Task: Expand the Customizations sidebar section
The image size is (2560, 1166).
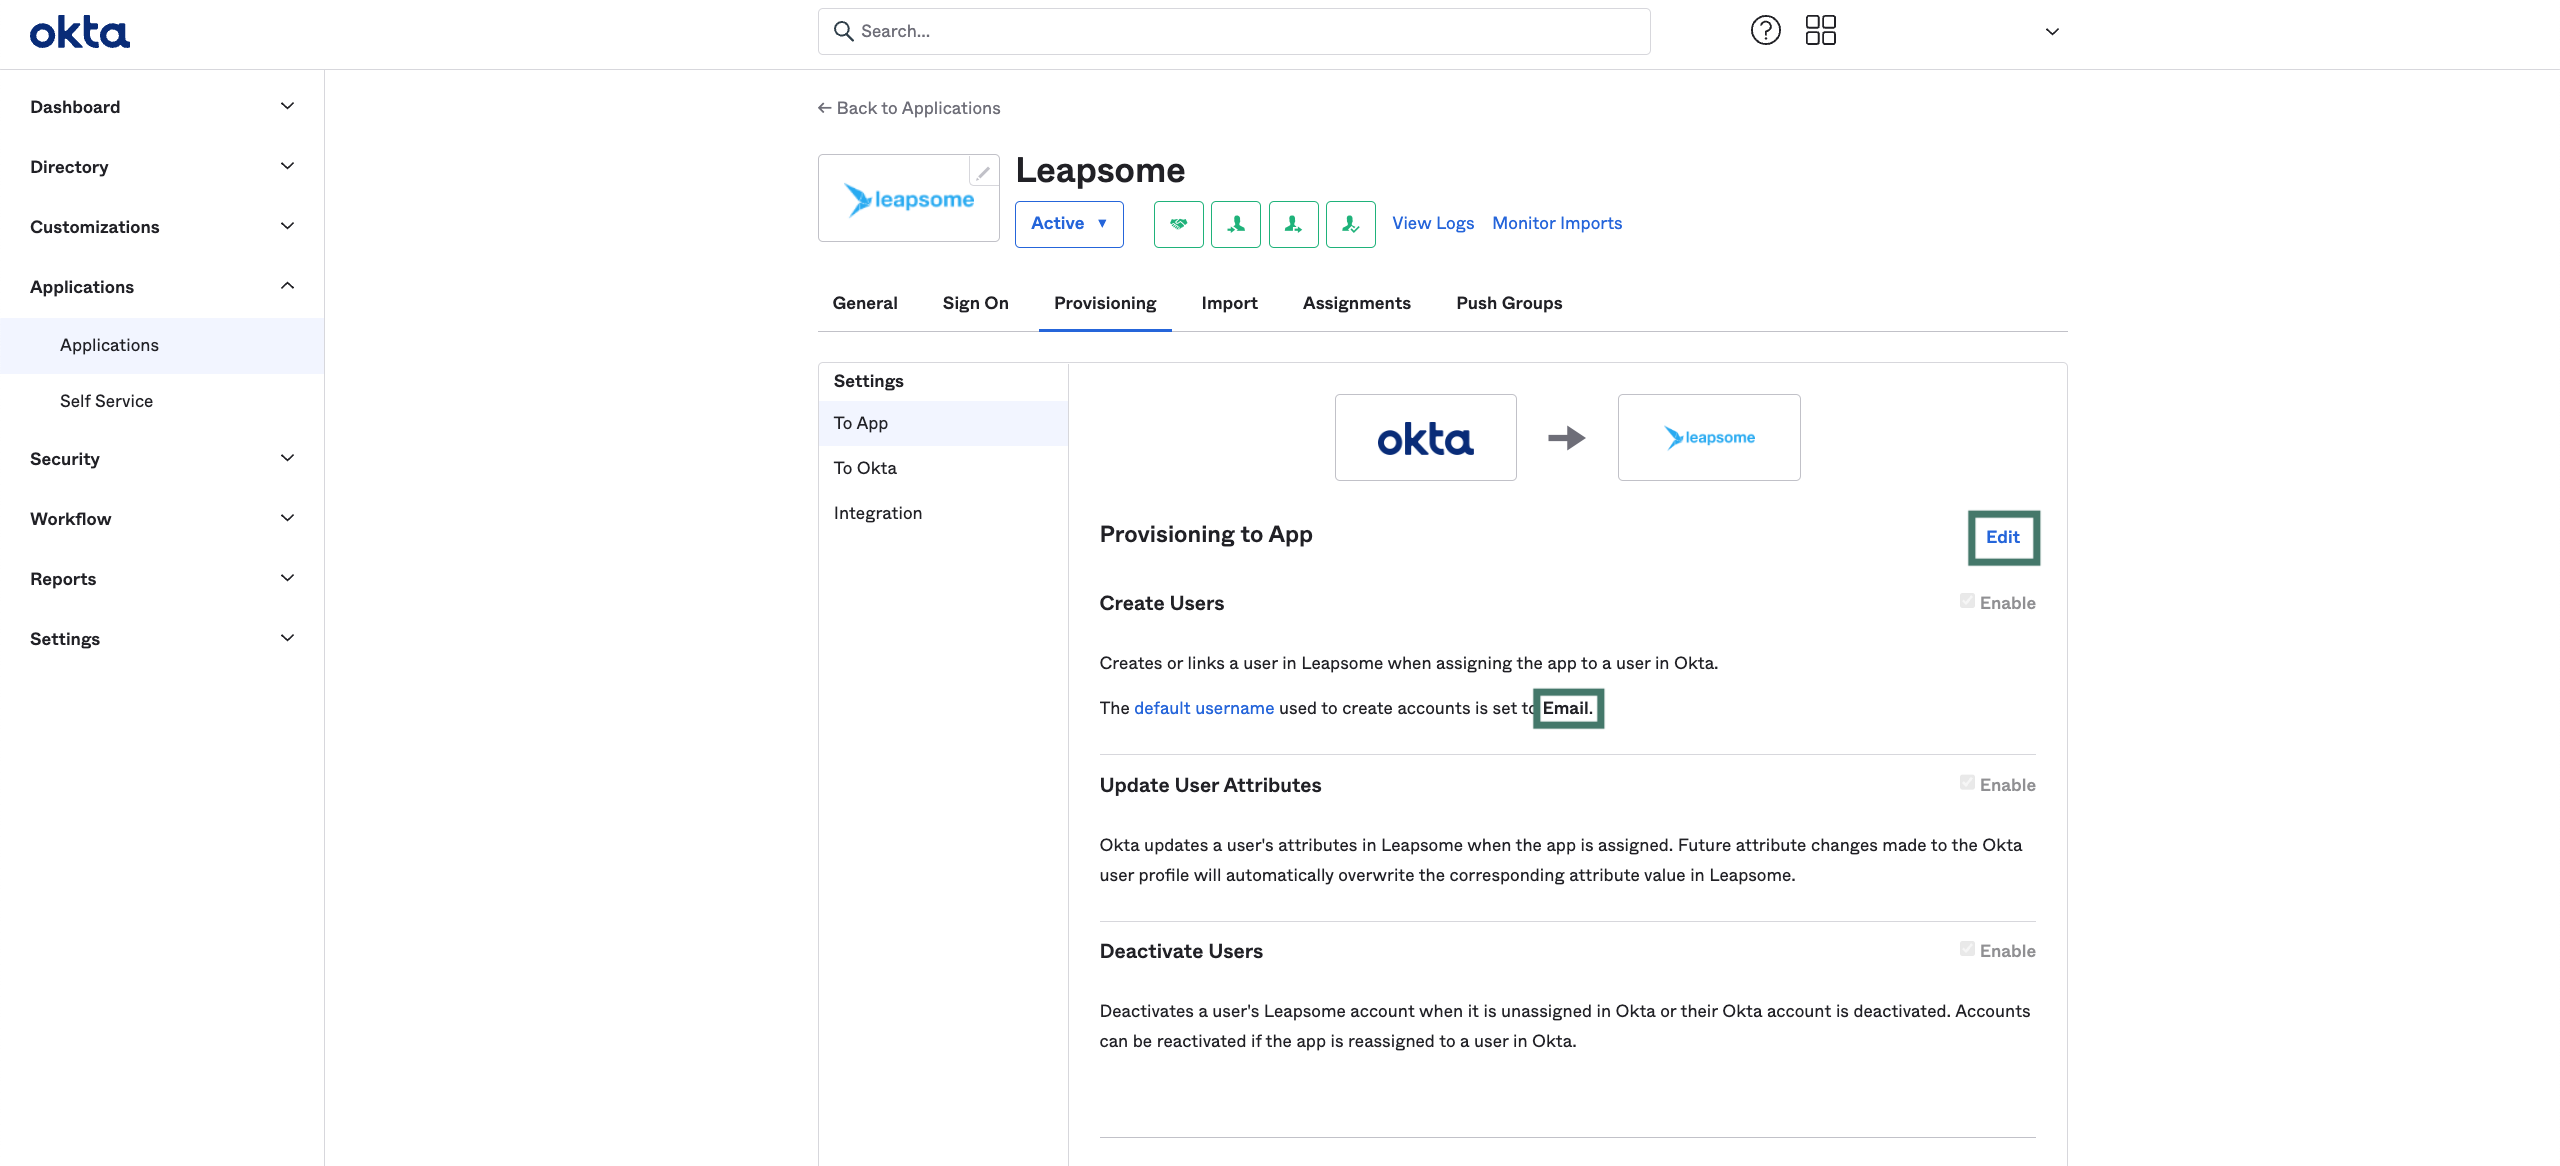Action: (x=287, y=227)
